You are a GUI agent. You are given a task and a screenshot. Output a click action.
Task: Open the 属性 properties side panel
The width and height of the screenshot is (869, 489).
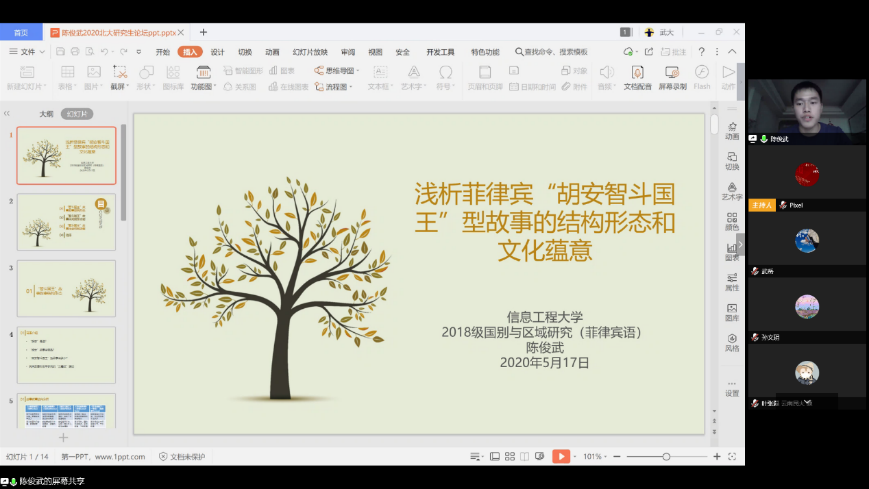click(x=732, y=281)
